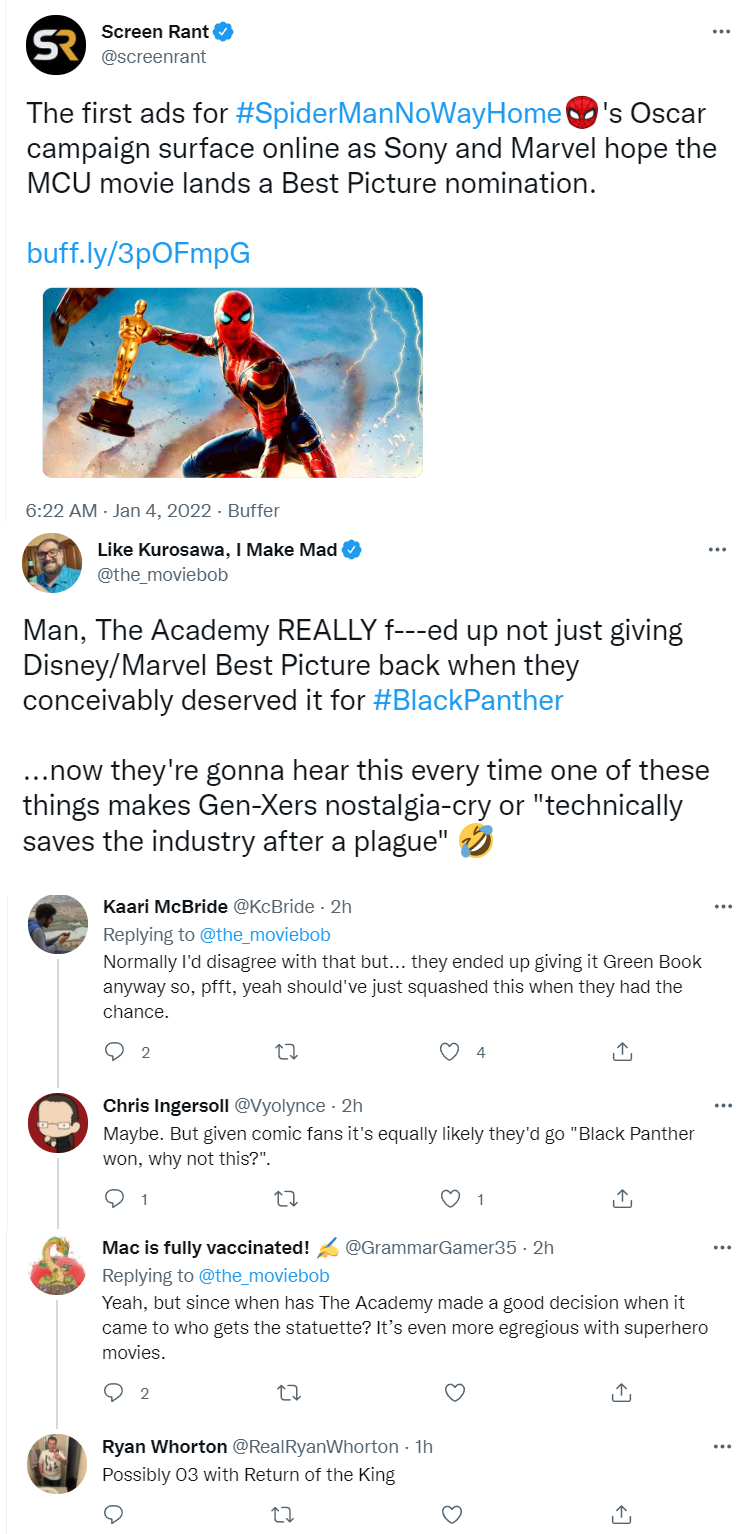The height and width of the screenshot is (1534, 748).
Task: Share Ryan Whorton's tweet
Action: [621, 1513]
